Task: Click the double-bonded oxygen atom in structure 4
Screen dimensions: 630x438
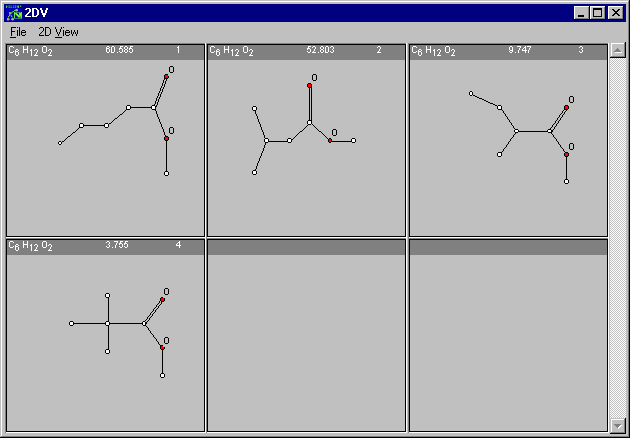Action: click(162, 299)
